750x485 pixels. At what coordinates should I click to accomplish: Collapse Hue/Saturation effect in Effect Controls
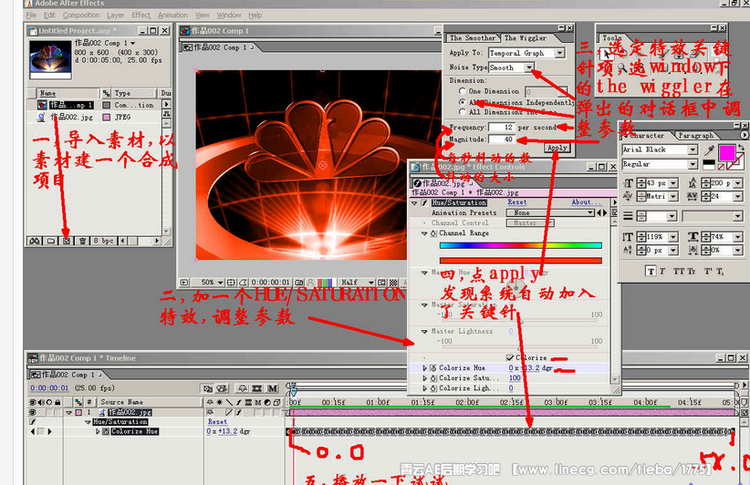[414, 203]
